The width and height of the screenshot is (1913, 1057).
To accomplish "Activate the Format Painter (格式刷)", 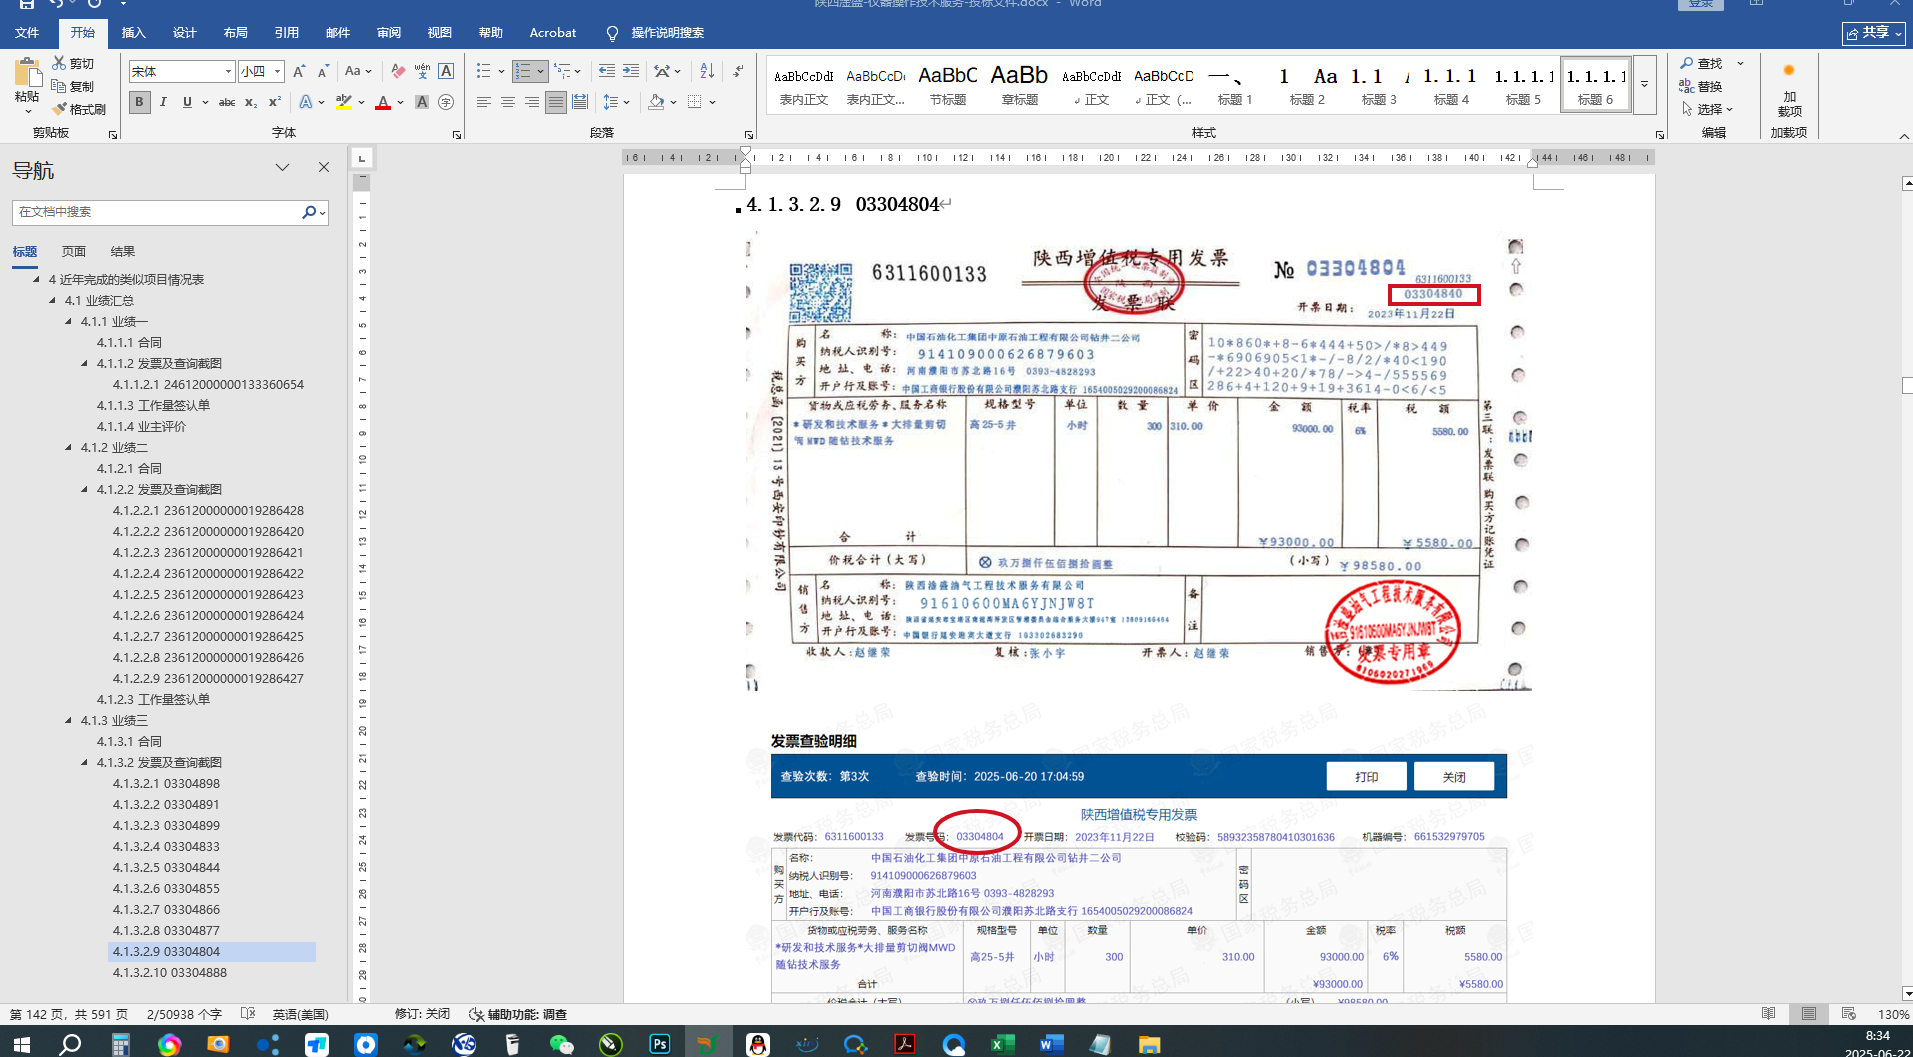I will point(79,109).
